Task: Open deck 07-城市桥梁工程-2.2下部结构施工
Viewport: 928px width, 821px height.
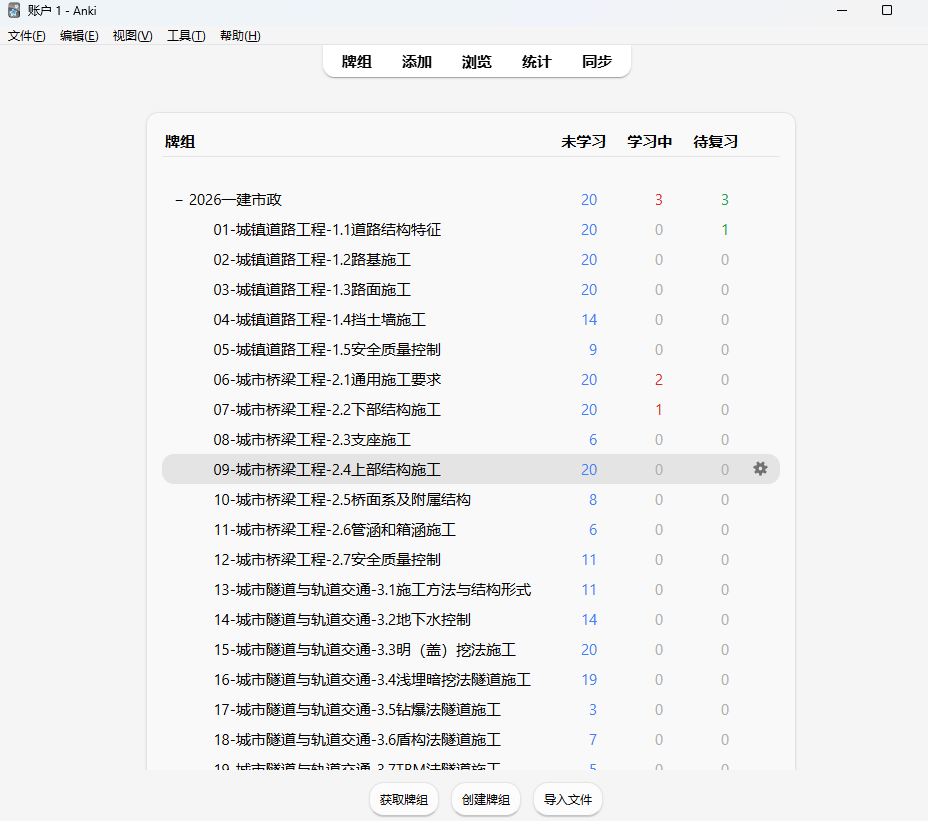Action: [327, 410]
